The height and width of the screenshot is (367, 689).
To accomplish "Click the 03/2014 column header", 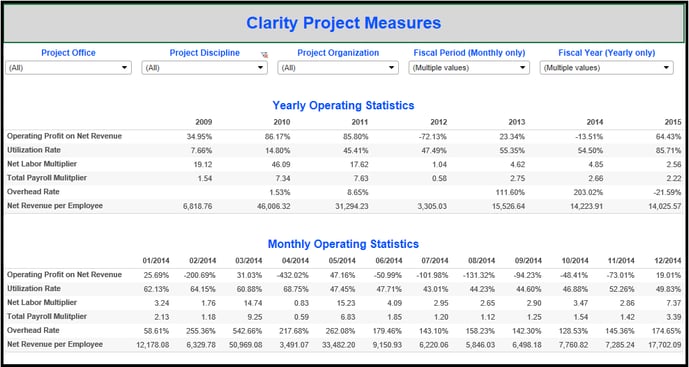I will 249,261.
